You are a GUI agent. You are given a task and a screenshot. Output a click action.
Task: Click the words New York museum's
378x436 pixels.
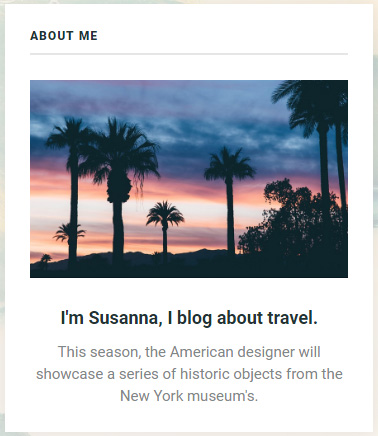[189, 396]
